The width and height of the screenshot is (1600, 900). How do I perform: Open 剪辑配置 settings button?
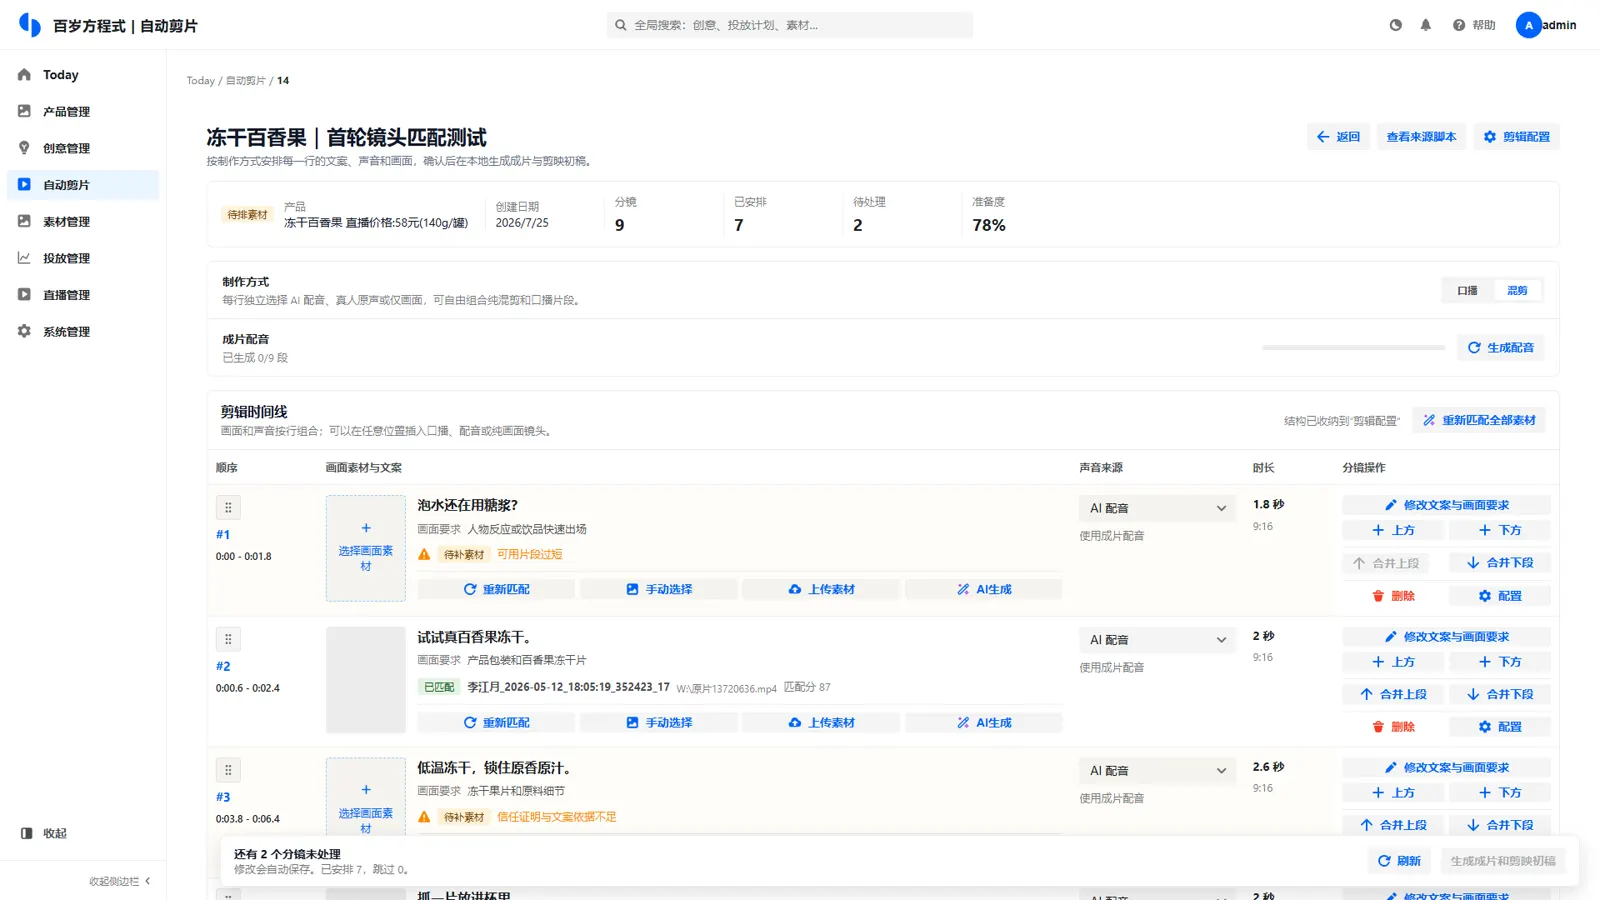click(x=1516, y=137)
